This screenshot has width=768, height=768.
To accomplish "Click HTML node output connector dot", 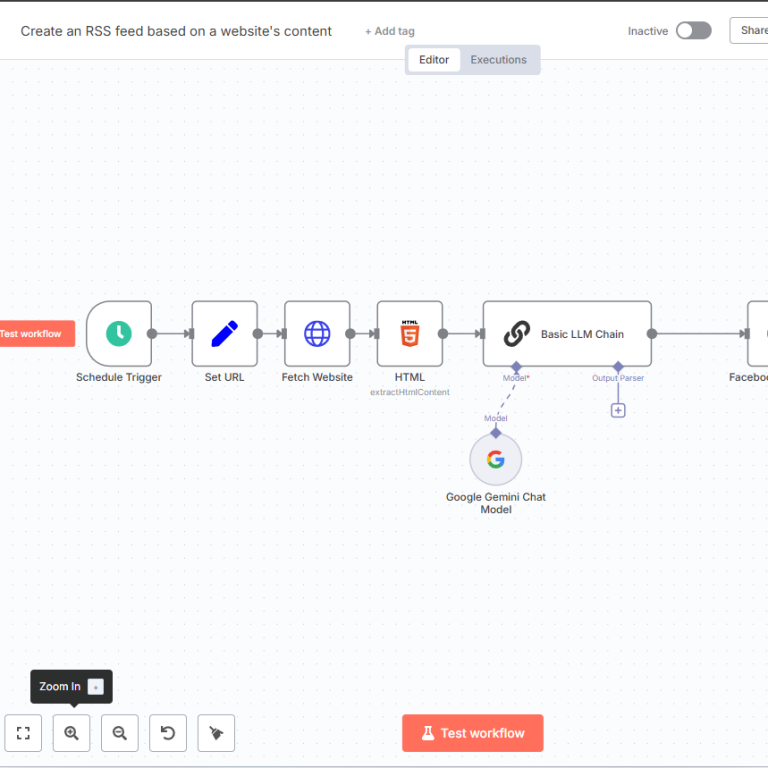I will [443, 334].
